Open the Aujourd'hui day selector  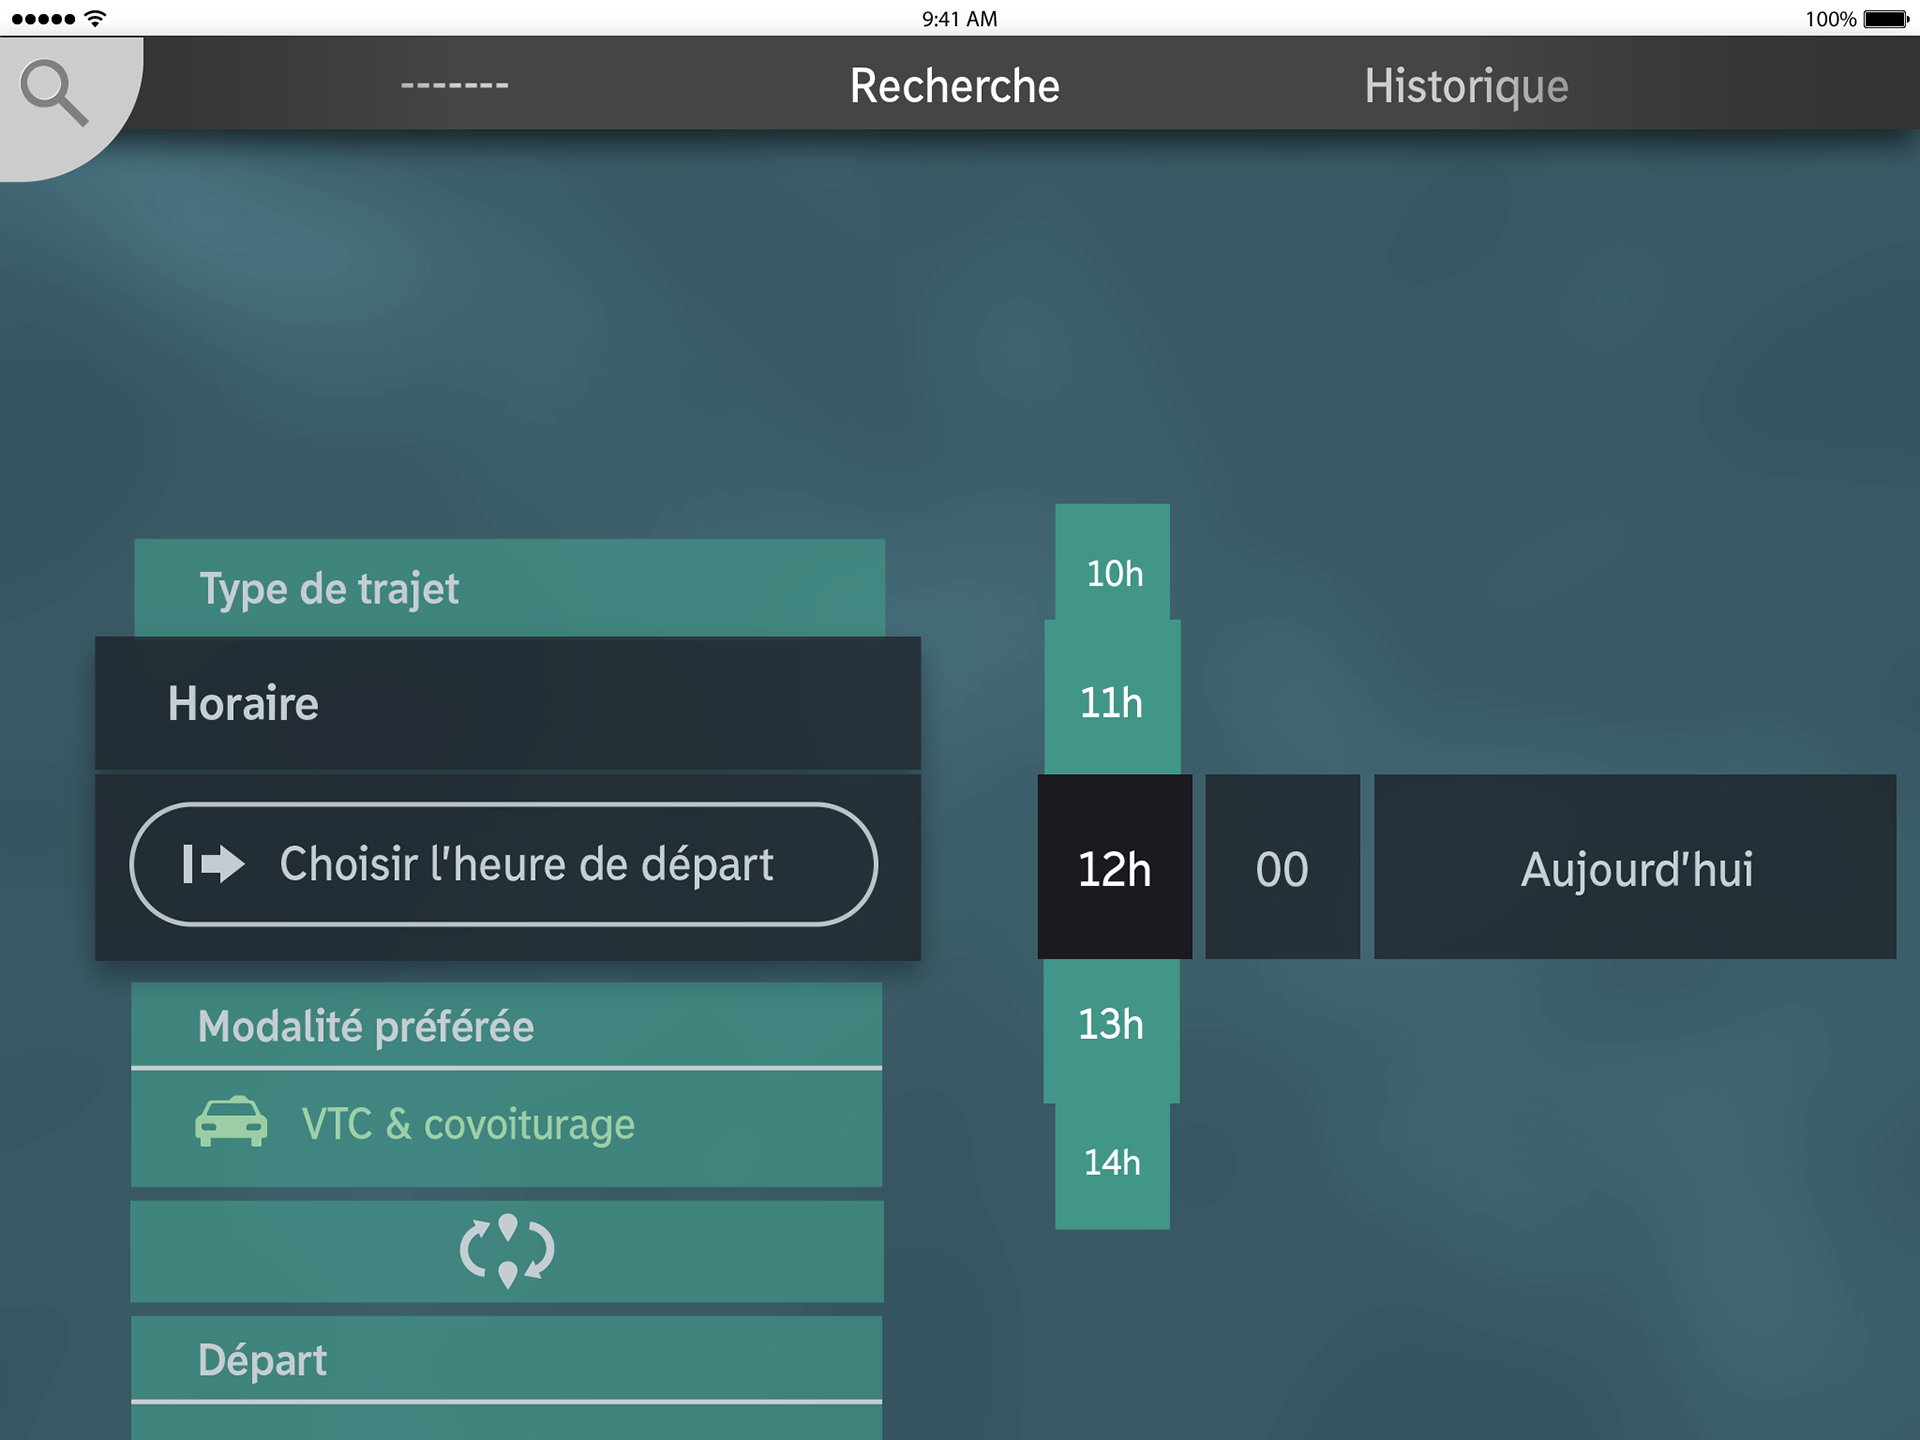(x=1635, y=866)
